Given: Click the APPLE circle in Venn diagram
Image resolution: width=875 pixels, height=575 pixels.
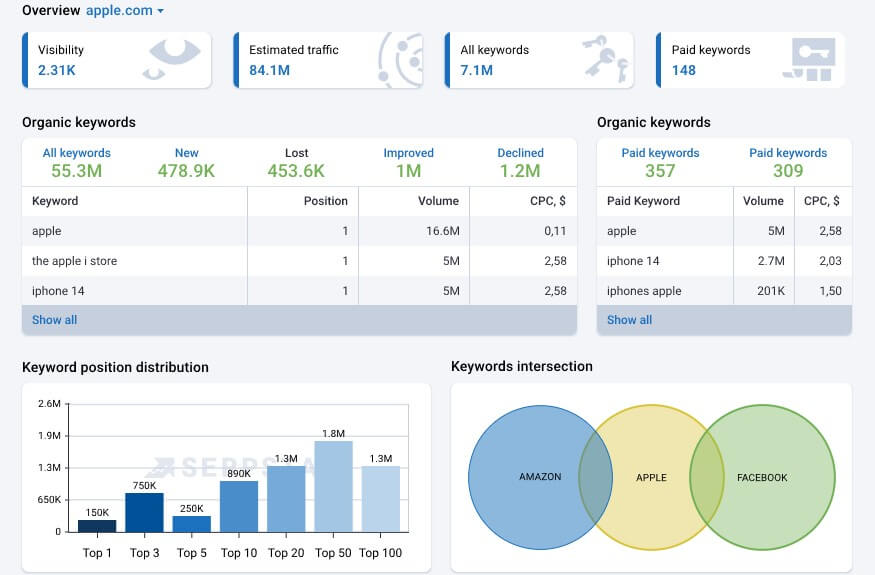Looking at the screenshot, I should (651, 477).
